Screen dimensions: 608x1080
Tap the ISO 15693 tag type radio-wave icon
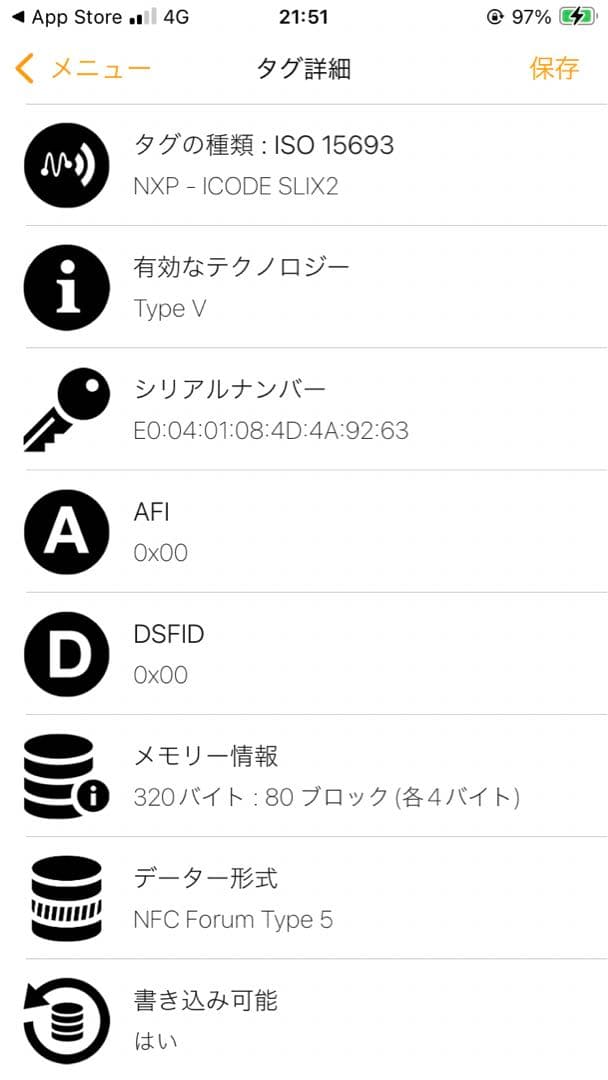pos(66,165)
